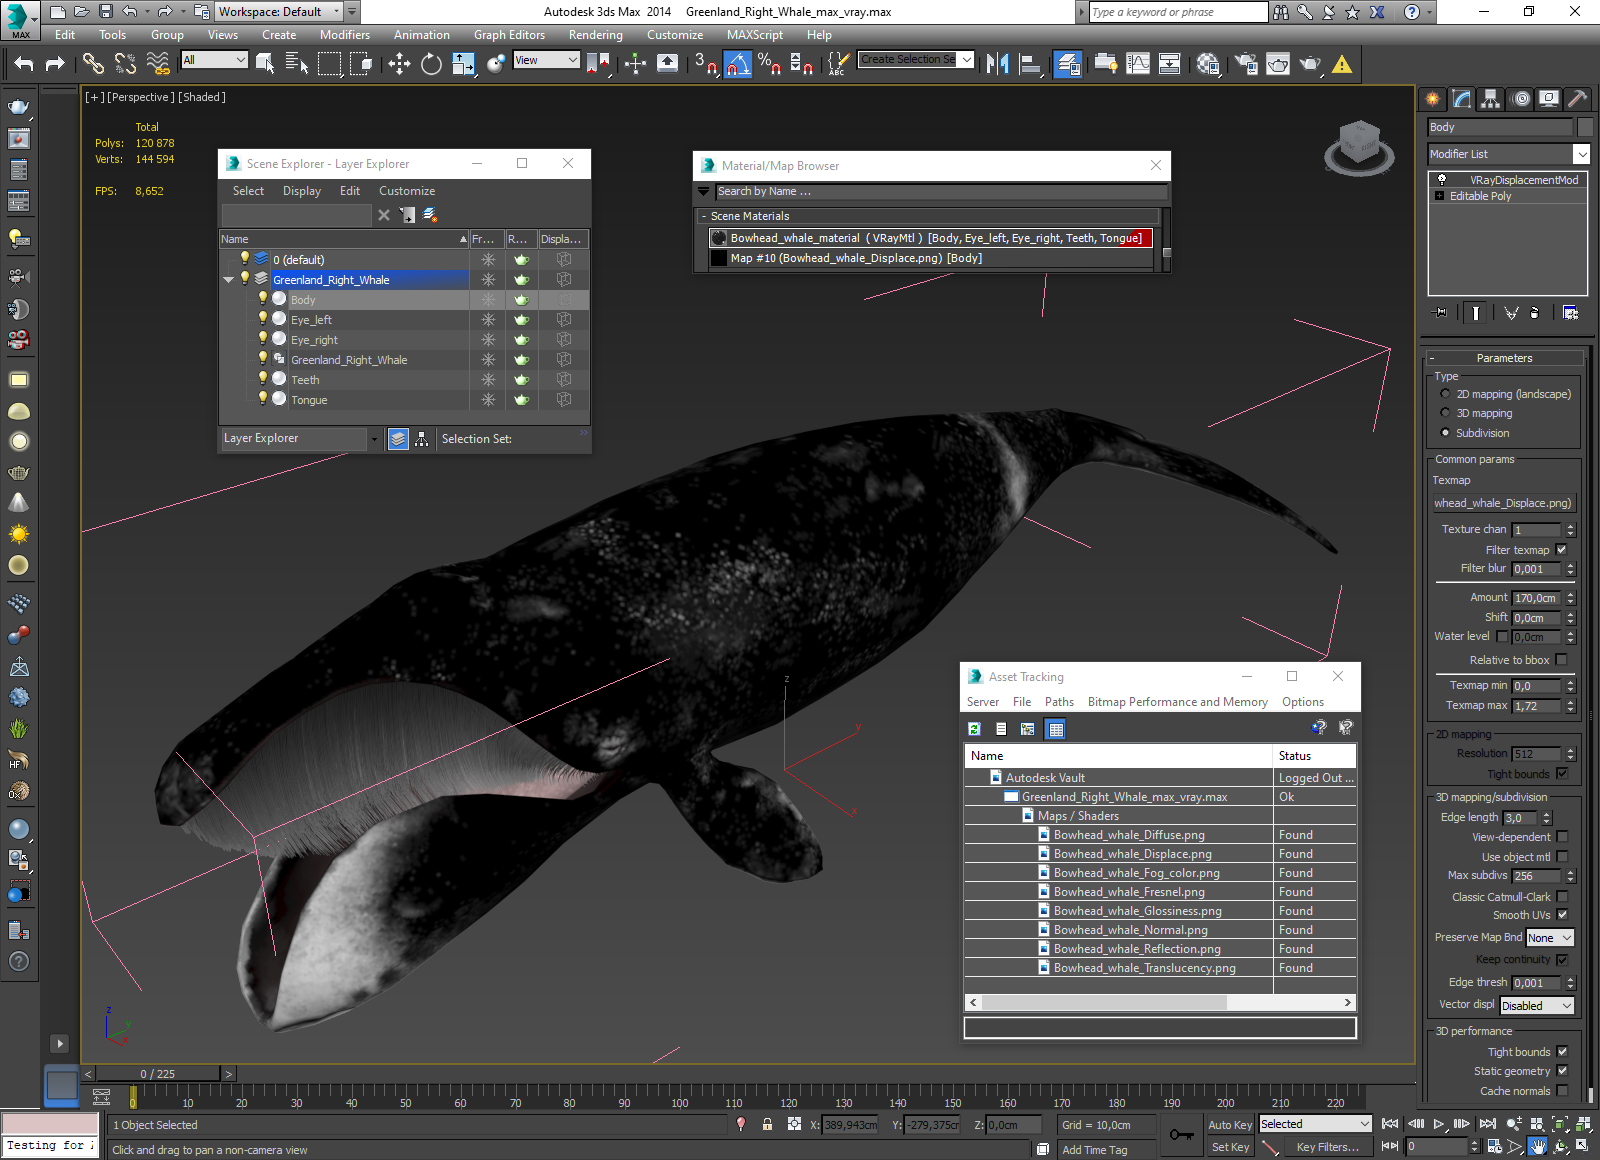
Task: Open the Mirror tool
Action: pos(997,64)
